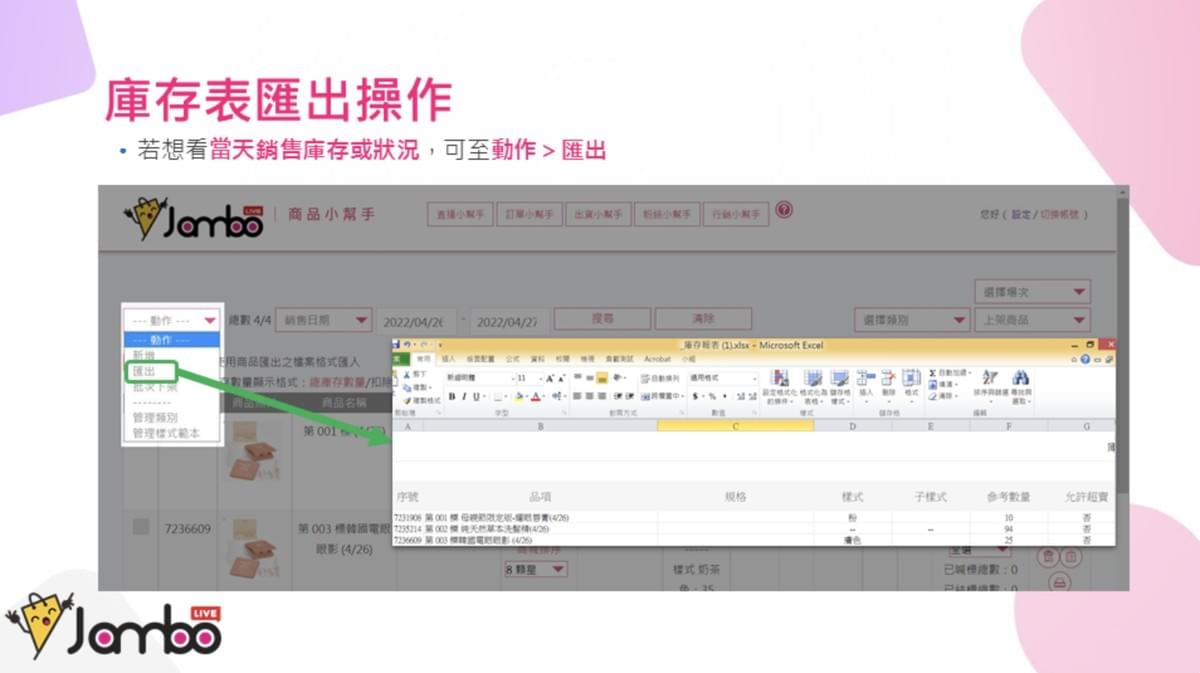Open the Excel 常用 (Home) tab
This screenshot has height=673, width=1200.
423,359
